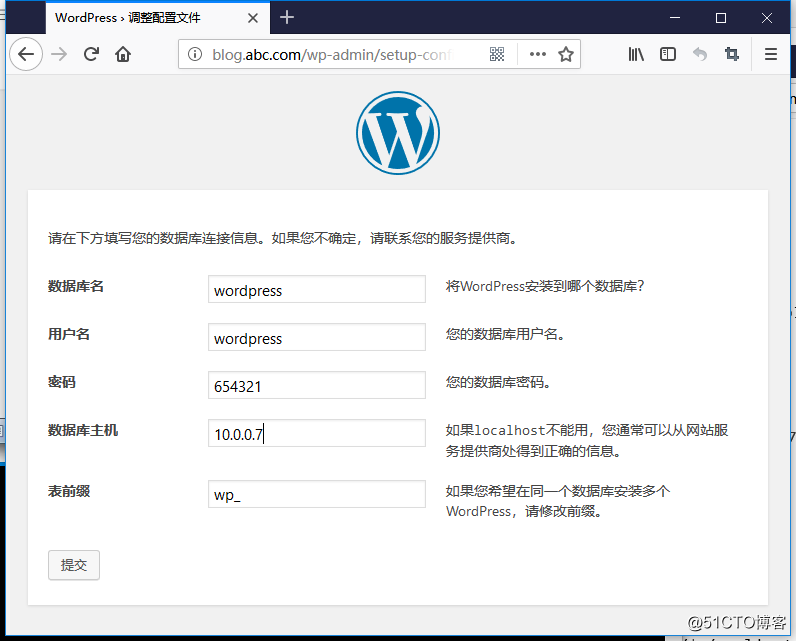Open the browser home page
The width and height of the screenshot is (796, 641).
(x=123, y=54)
